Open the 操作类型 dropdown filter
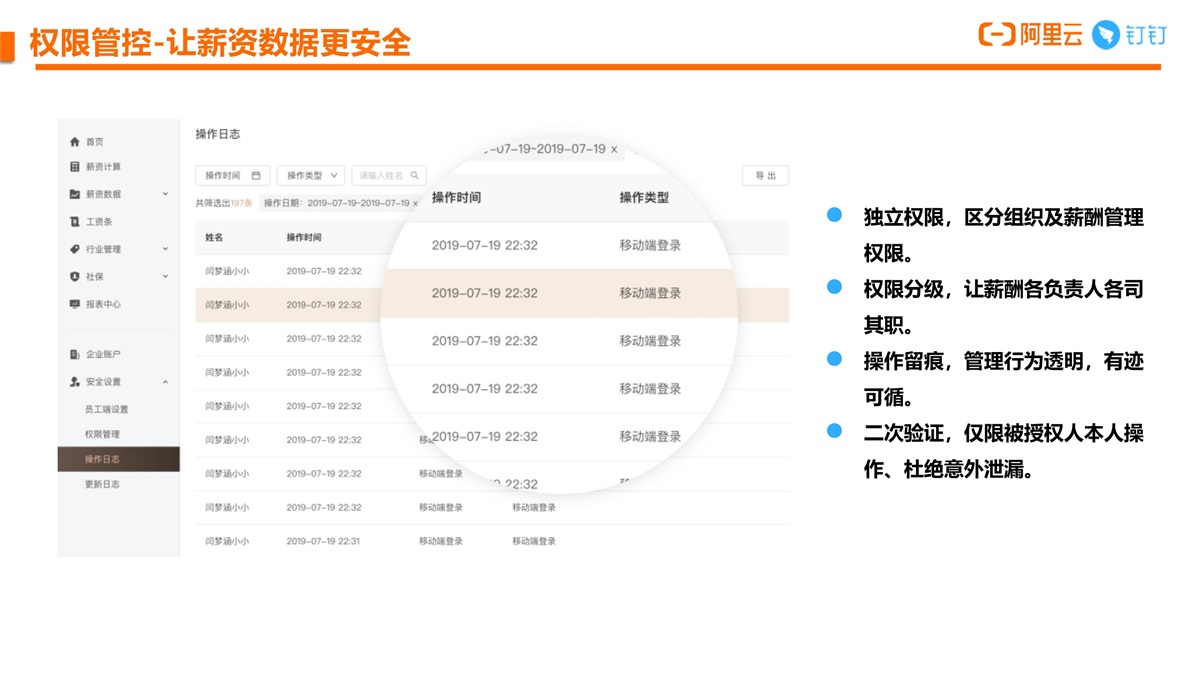This screenshot has width=1200, height=675. [311, 176]
